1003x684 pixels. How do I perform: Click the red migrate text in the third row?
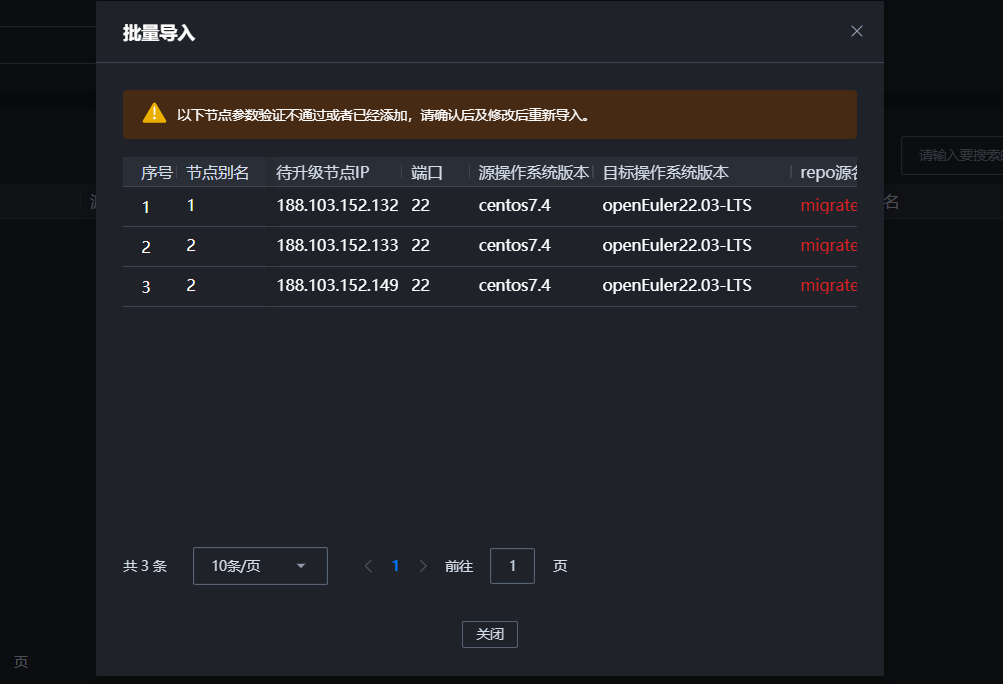tap(828, 285)
